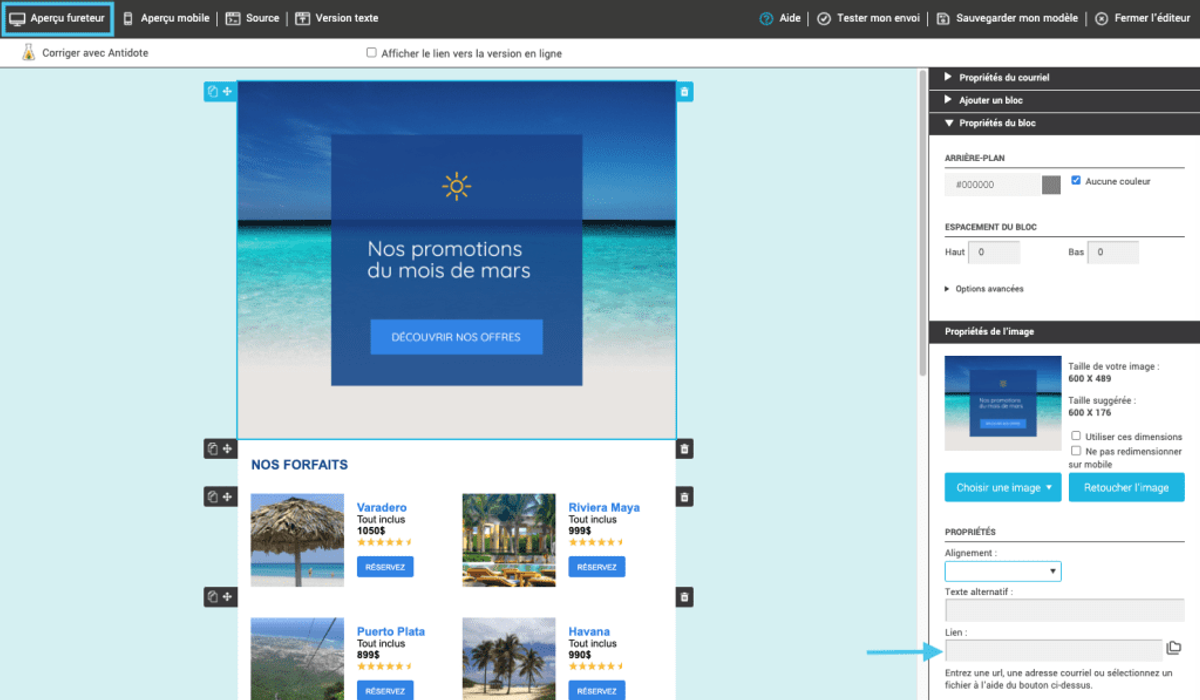Open the Source view
The height and width of the screenshot is (700, 1200).
(252, 18)
